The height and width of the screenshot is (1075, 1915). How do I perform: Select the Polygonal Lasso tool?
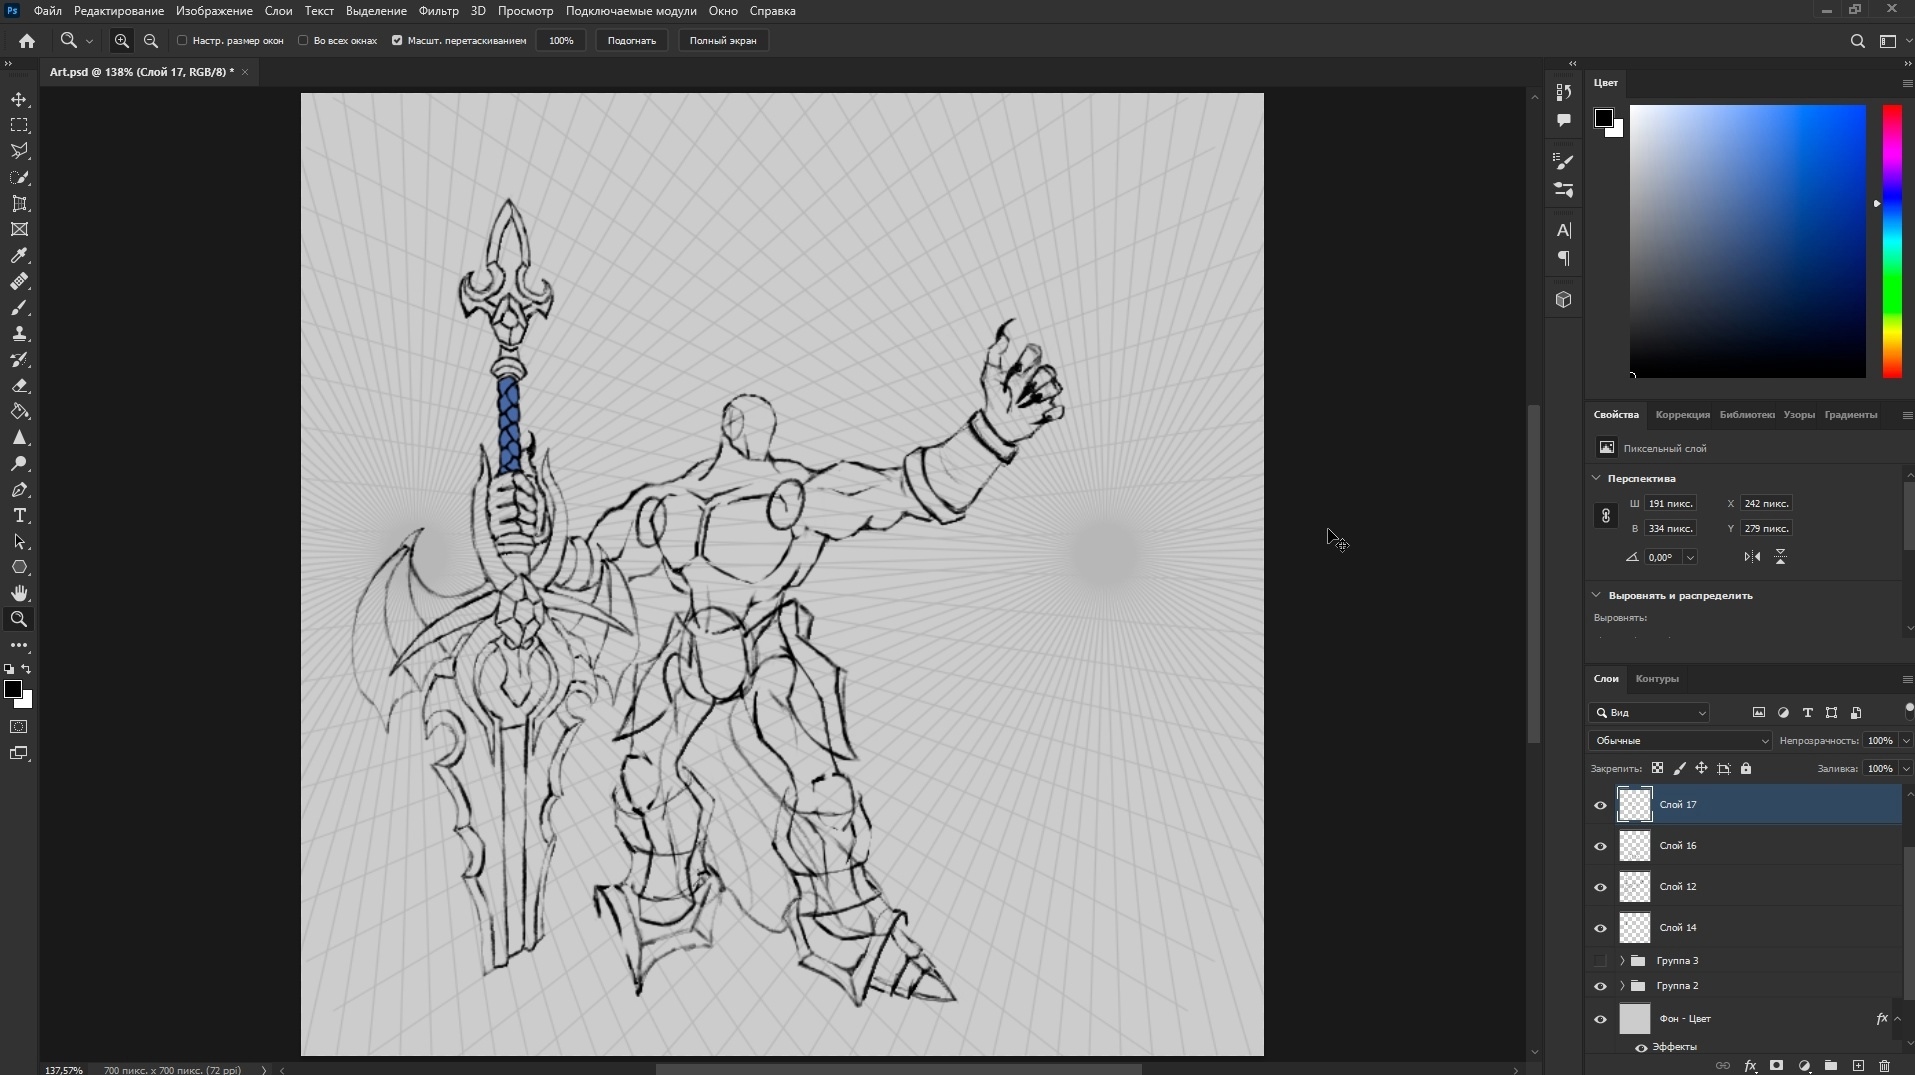[x=19, y=151]
